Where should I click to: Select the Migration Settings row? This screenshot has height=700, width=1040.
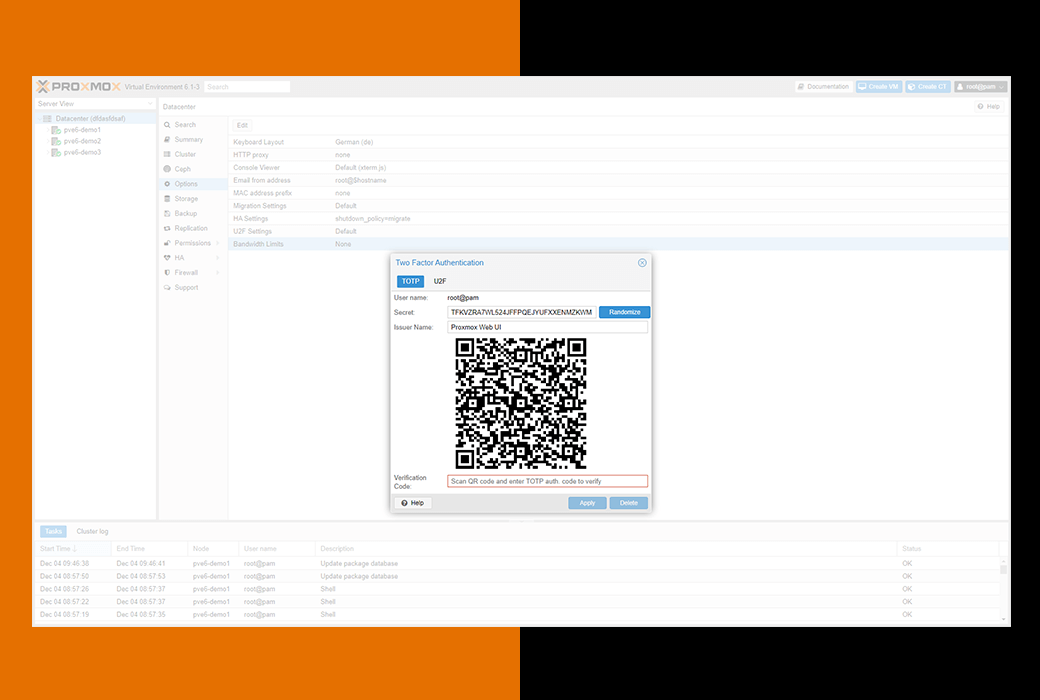click(619, 206)
